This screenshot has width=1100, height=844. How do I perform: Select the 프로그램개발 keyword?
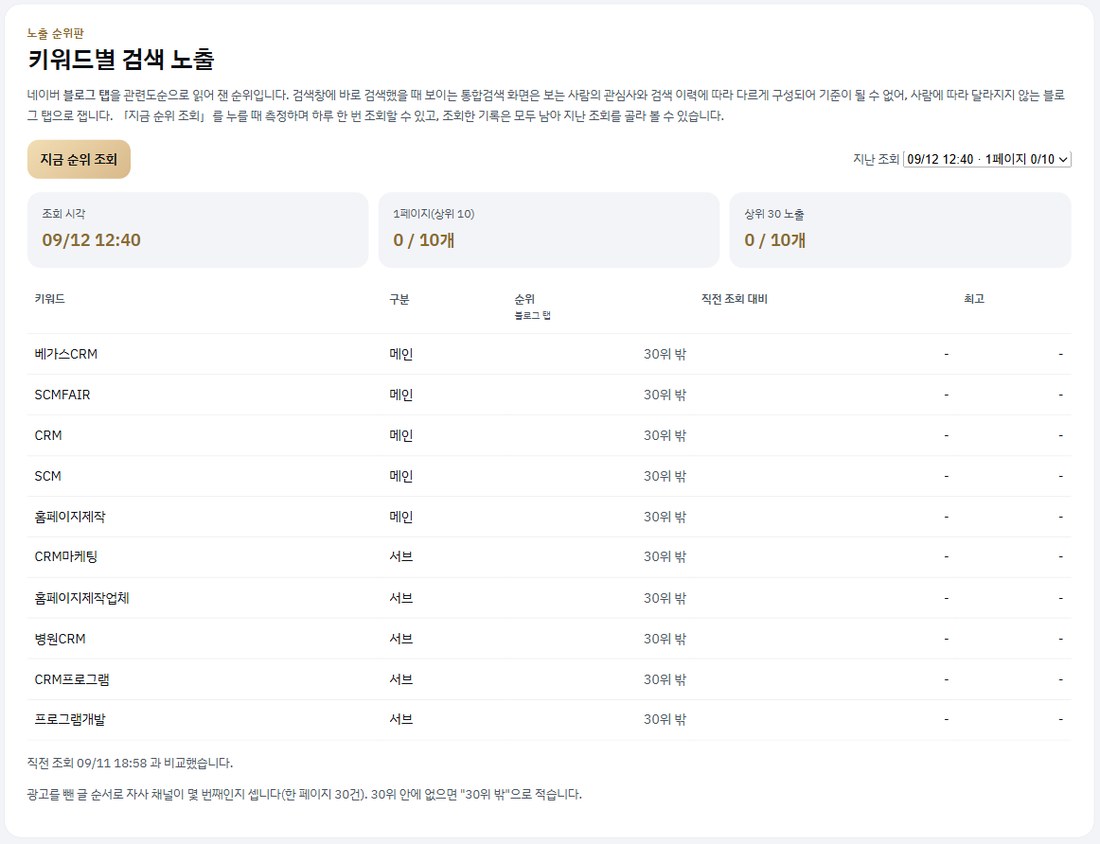[x=69, y=720]
